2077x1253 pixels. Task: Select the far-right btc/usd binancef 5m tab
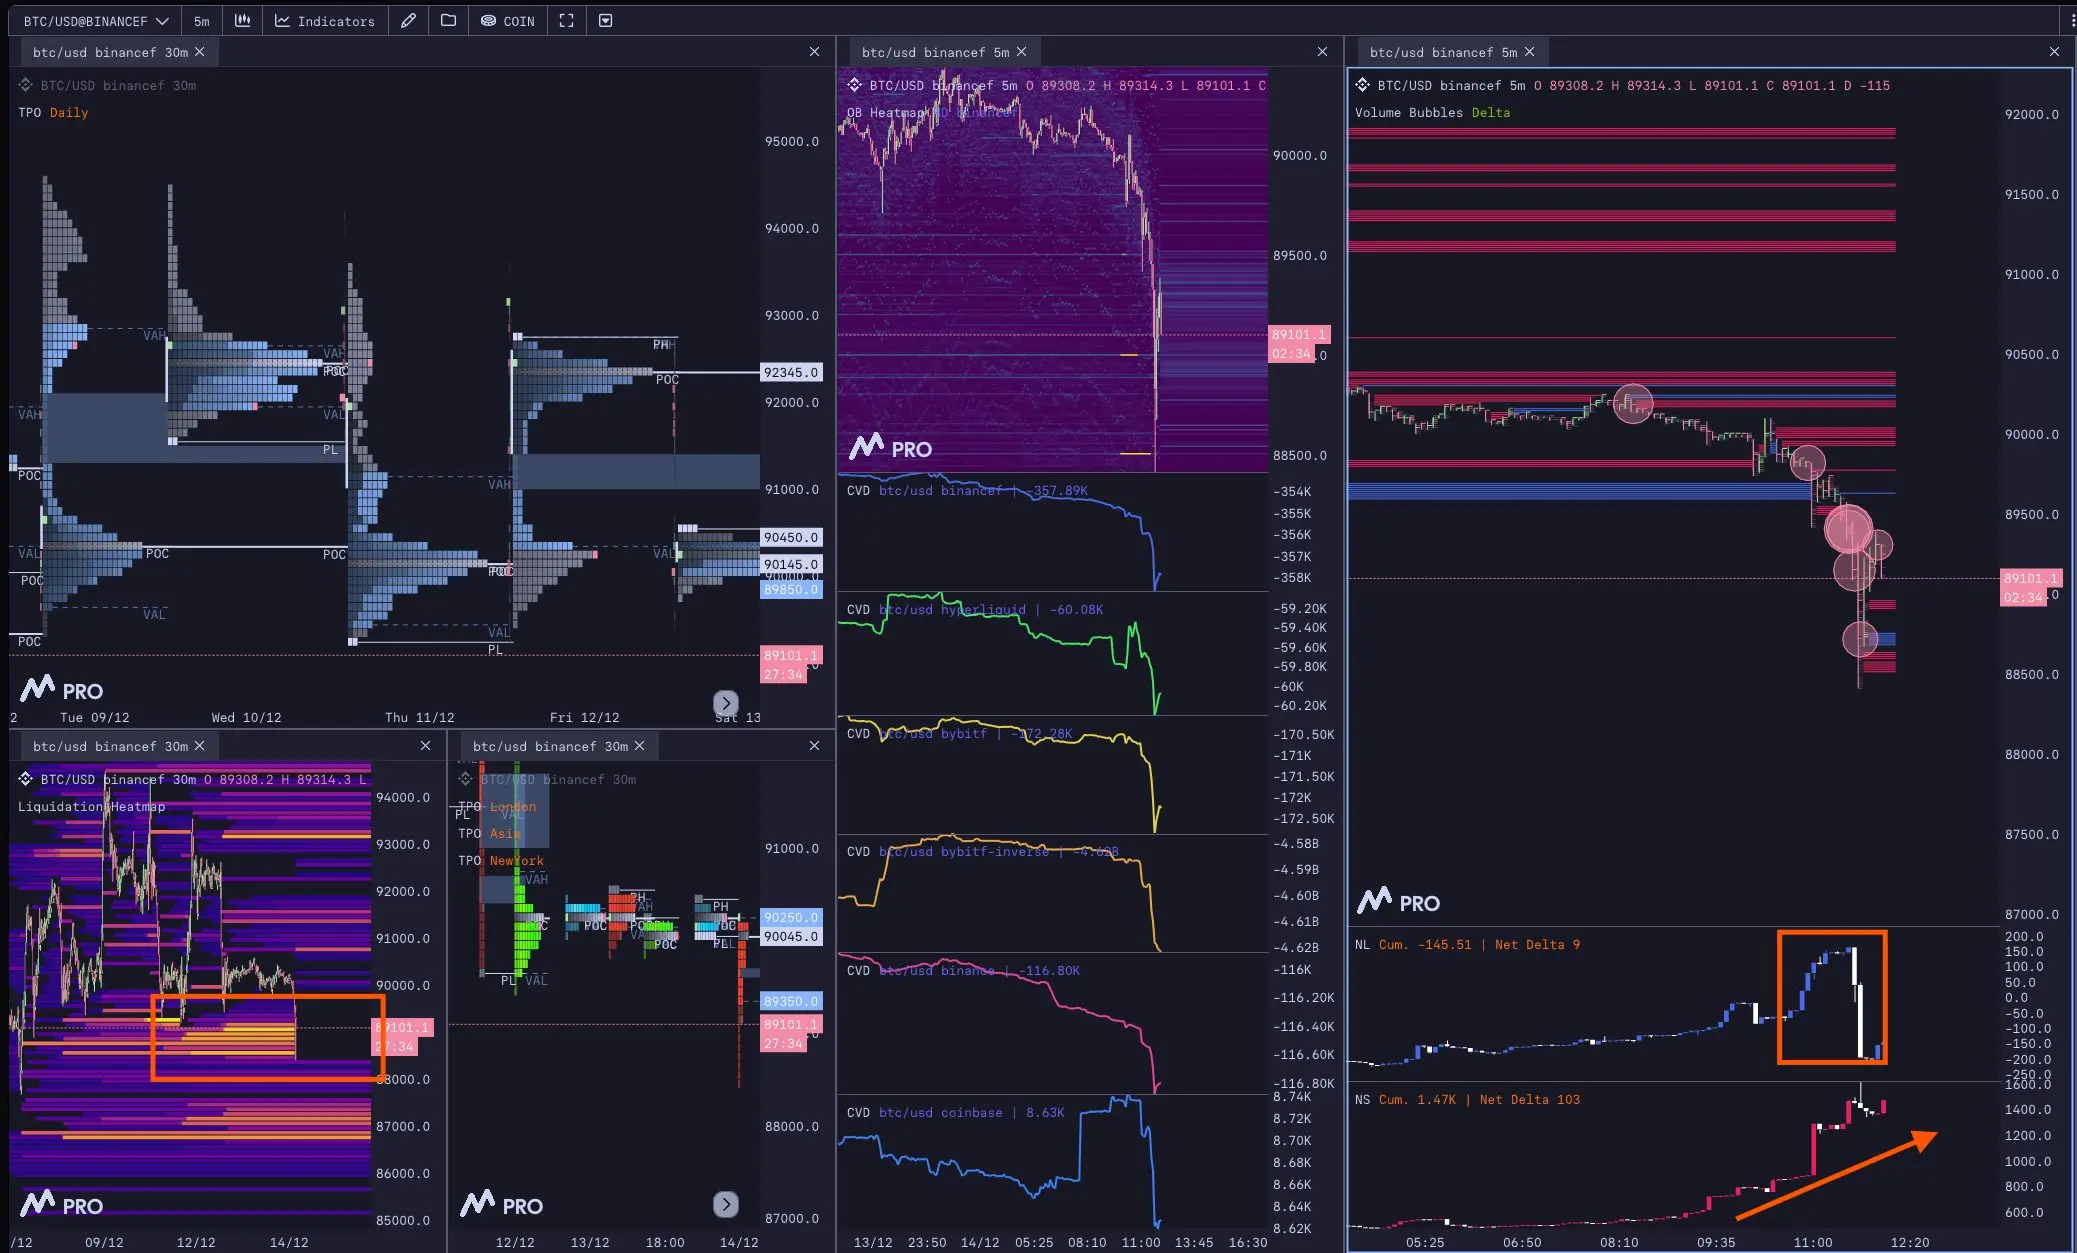pos(1442,52)
